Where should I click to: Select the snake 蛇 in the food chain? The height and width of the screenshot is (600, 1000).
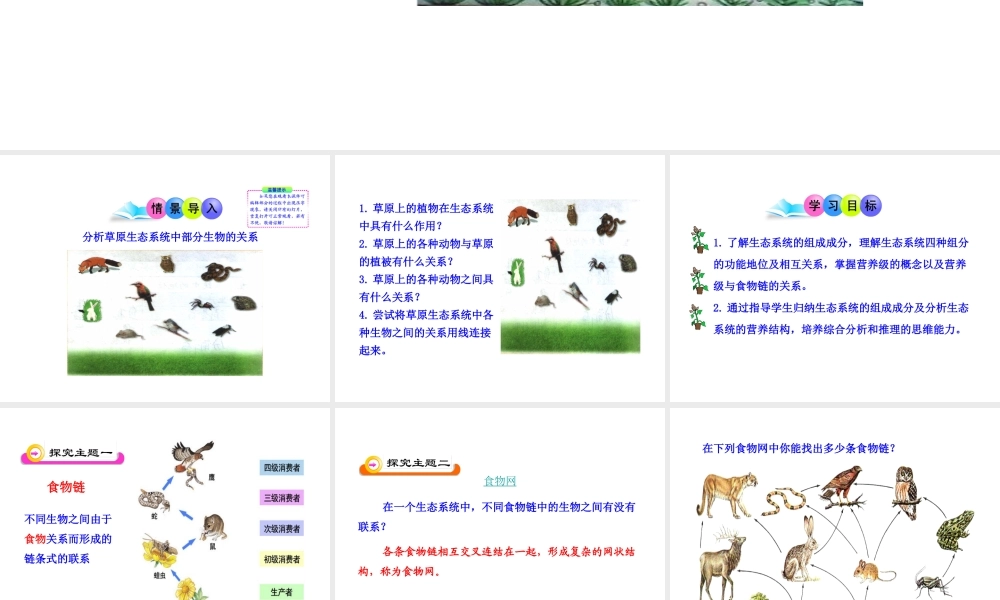pyautogui.click(x=154, y=501)
